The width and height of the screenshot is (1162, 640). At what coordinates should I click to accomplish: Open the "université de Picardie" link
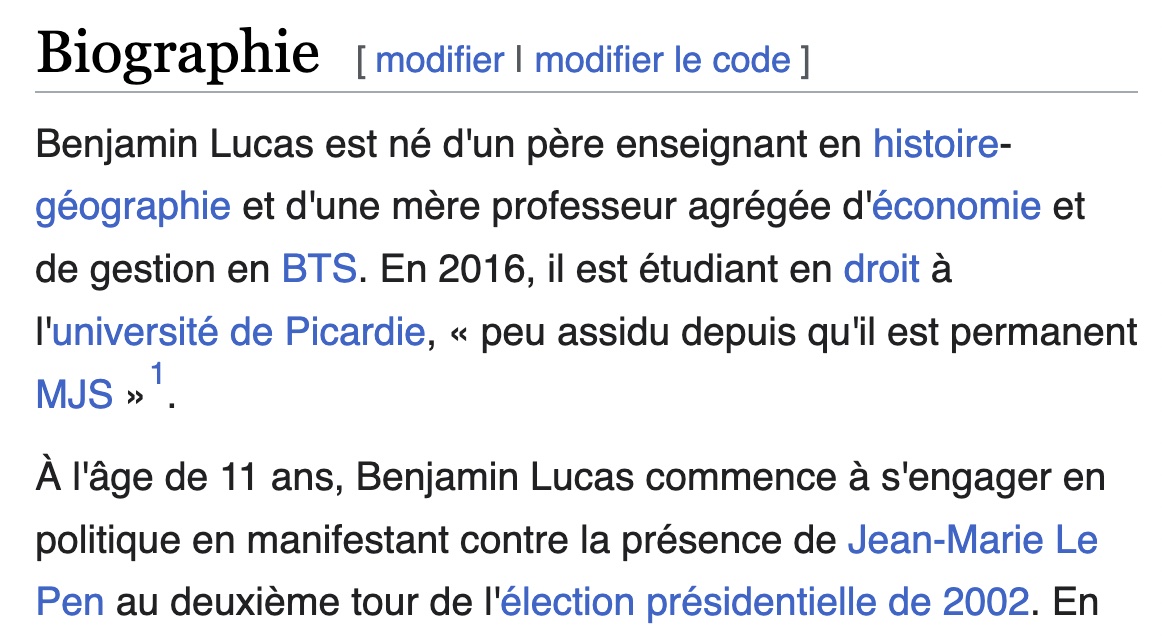point(238,331)
